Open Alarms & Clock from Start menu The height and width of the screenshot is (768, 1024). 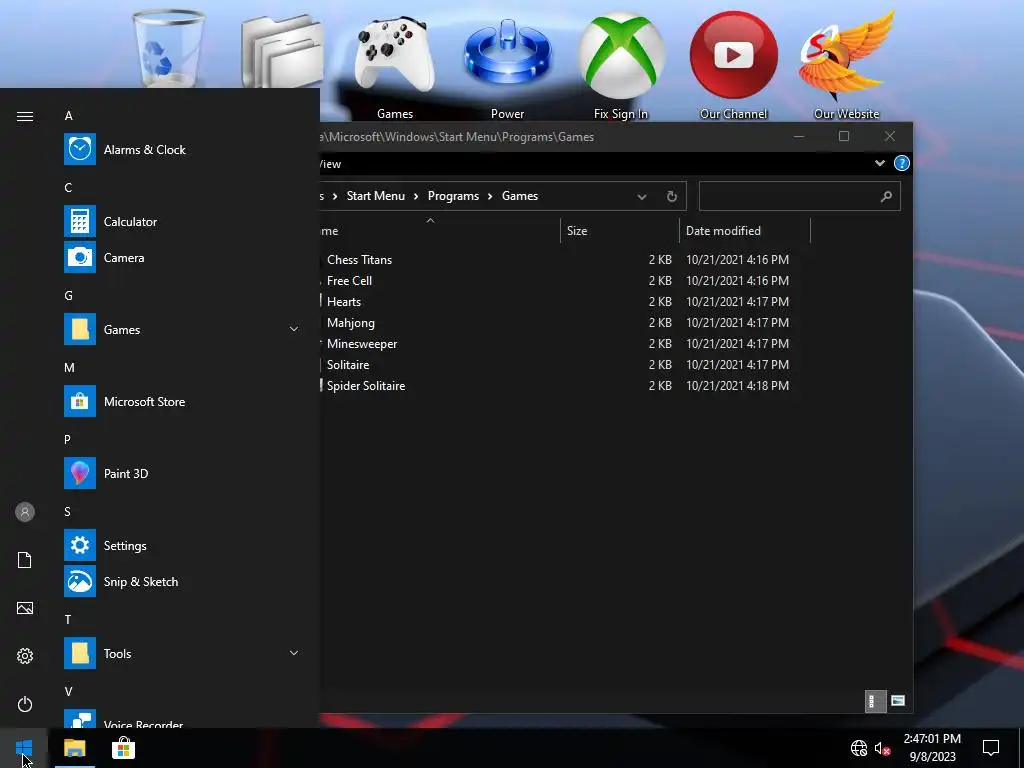point(180,150)
